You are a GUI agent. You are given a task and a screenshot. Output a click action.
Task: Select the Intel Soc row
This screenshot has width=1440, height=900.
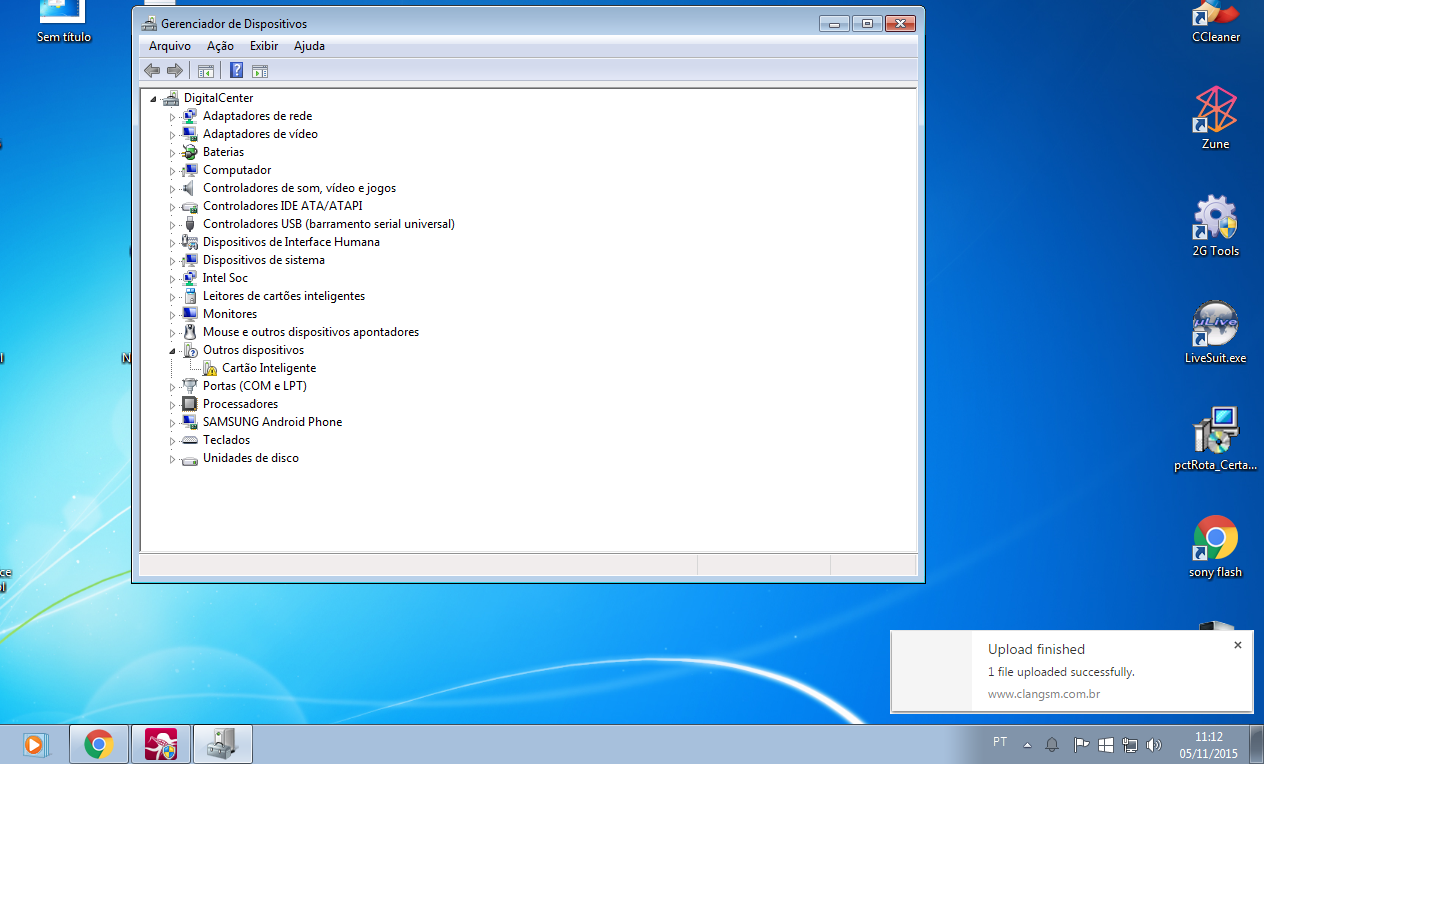[225, 278]
